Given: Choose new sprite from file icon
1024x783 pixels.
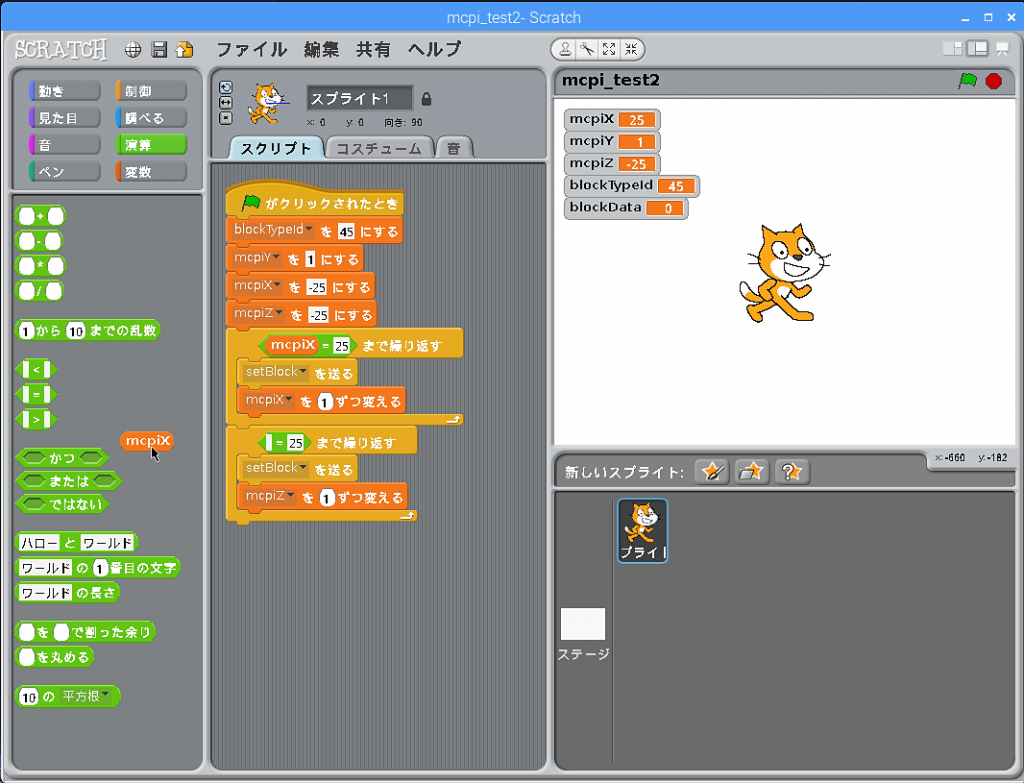Looking at the screenshot, I should point(751,472).
